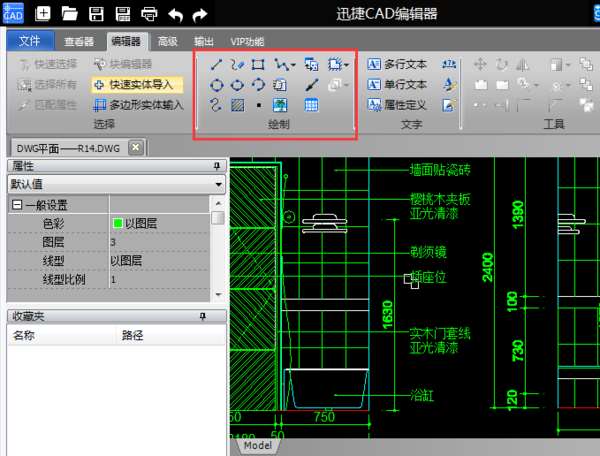Open the 文件 menu tab
The width and height of the screenshot is (600, 456).
(x=30, y=41)
